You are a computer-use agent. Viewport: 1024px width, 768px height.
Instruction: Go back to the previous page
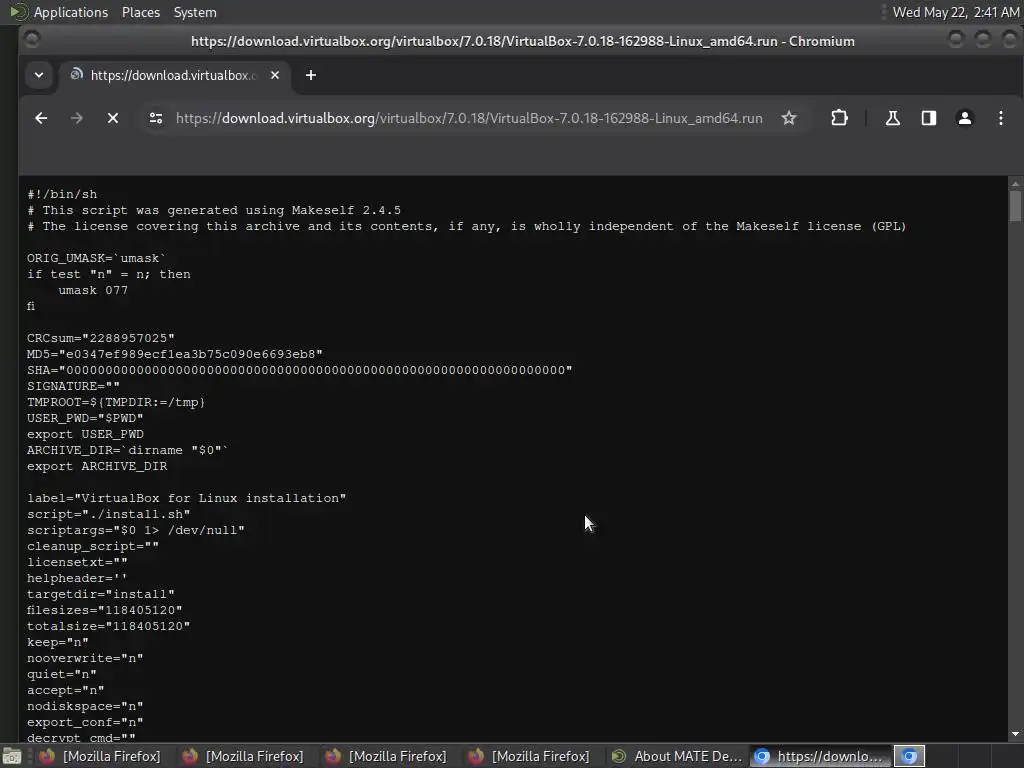[41, 118]
